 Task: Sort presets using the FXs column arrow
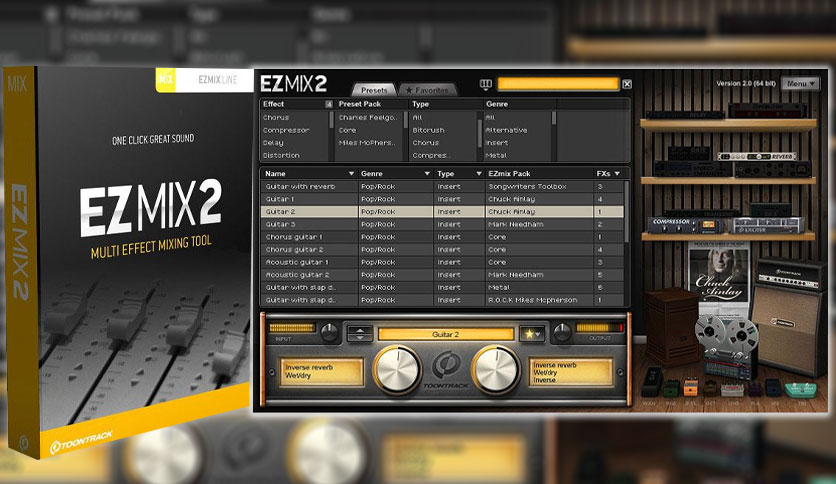pyautogui.click(x=617, y=174)
